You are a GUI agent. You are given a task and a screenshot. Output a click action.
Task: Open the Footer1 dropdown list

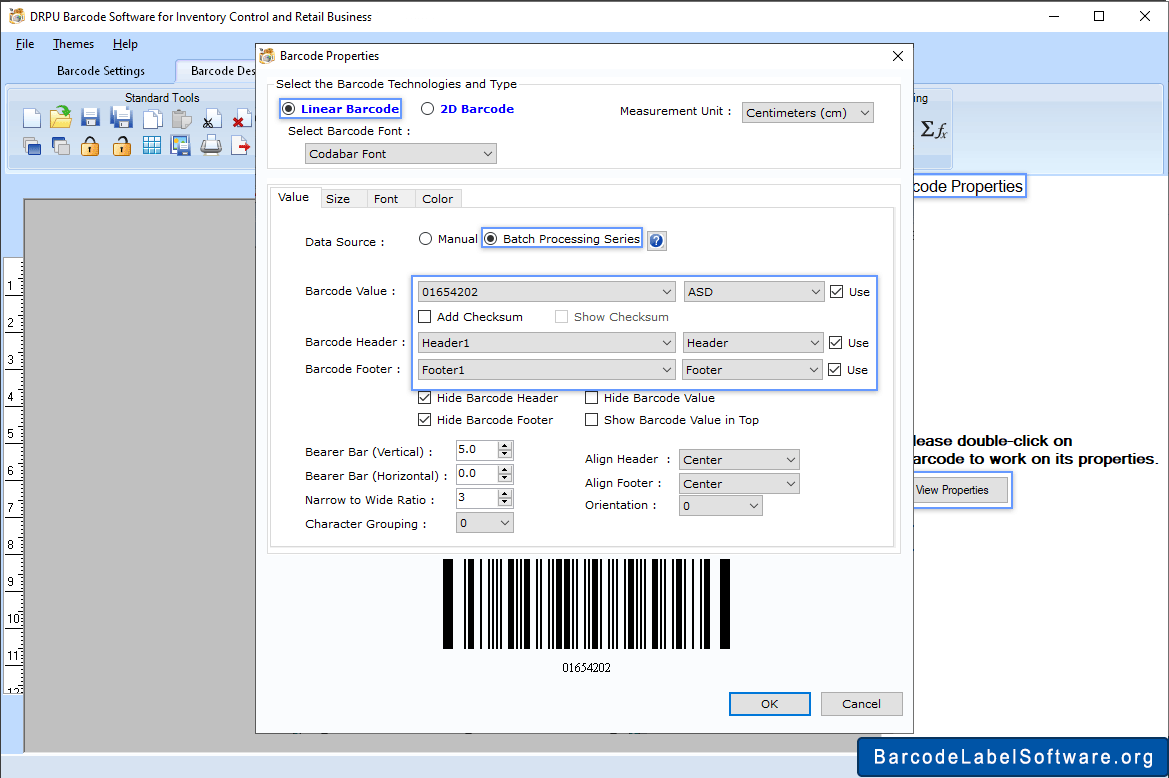coord(546,370)
